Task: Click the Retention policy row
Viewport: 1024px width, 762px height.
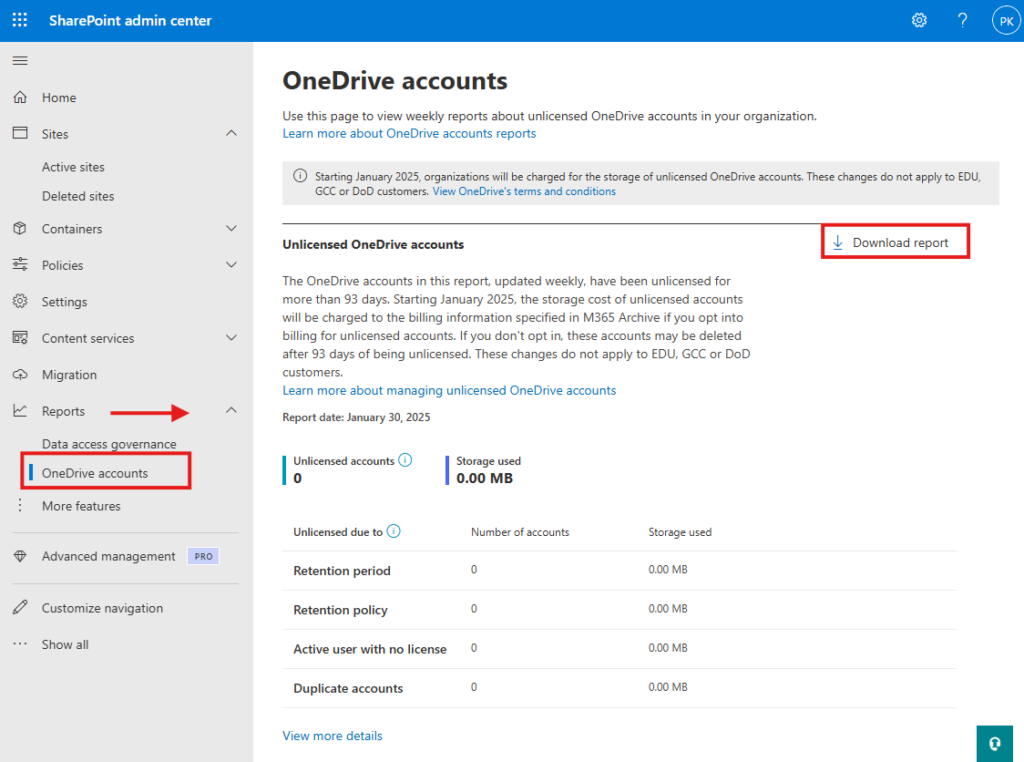Action: (619, 609)
